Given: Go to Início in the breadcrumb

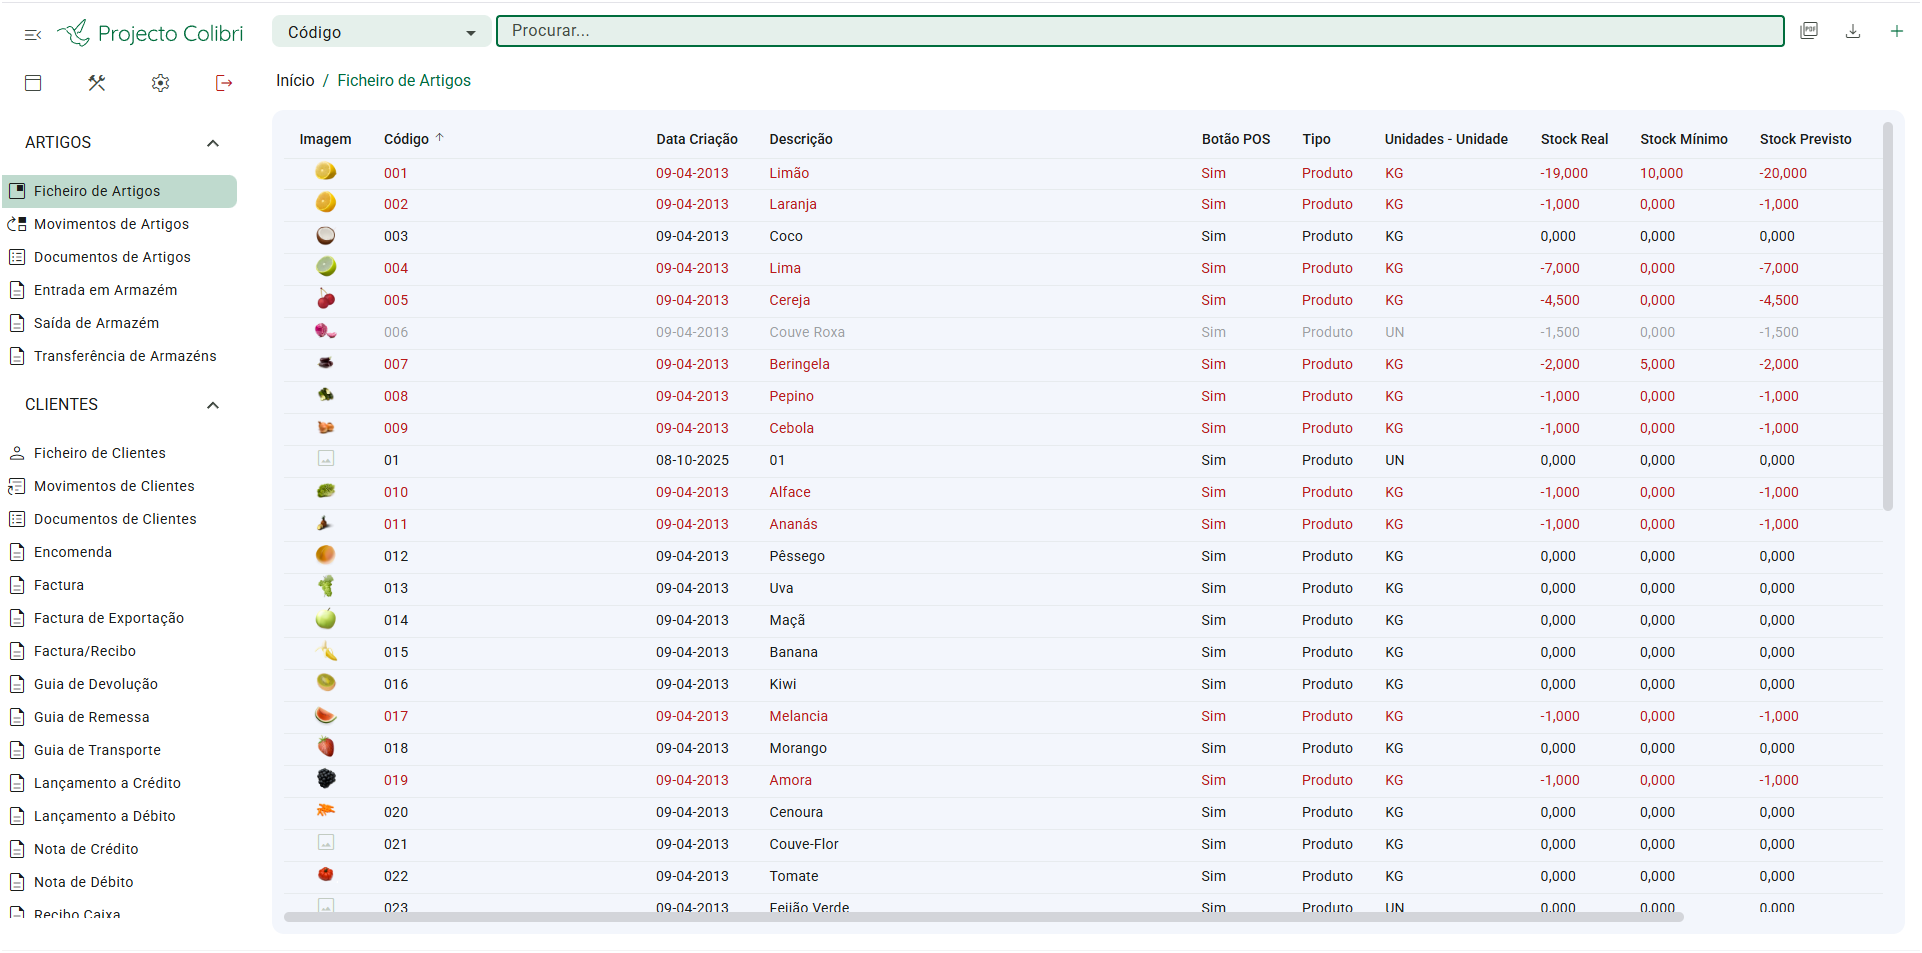Looking at the screenshot, I should [x=295, y=81].
